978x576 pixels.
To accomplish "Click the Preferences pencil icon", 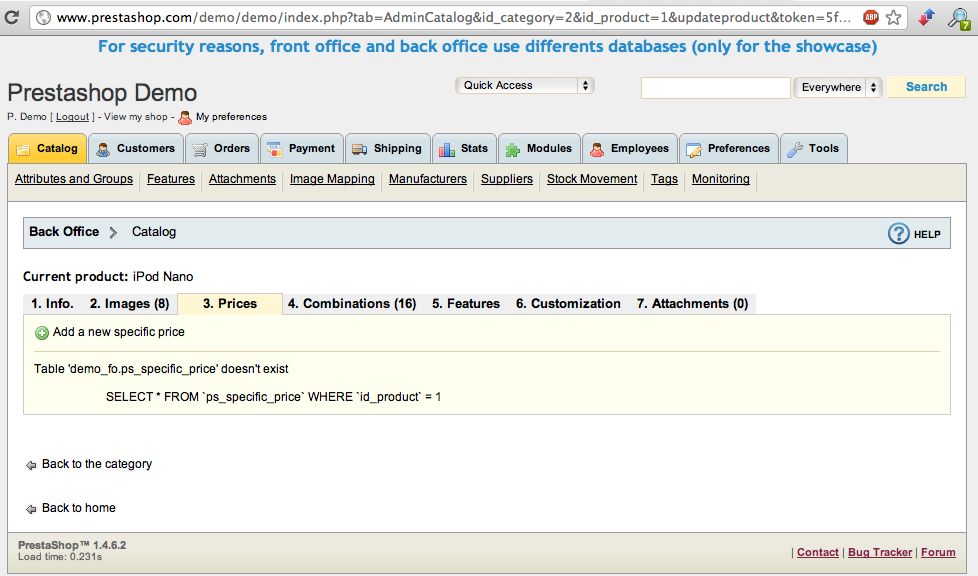I will 694,150.
